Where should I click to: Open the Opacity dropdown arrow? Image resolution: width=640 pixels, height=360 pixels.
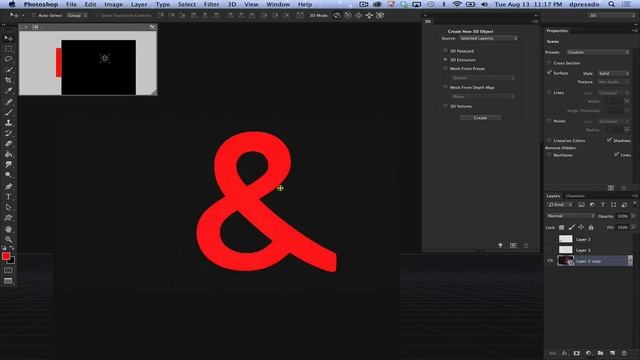coord(633,216)
